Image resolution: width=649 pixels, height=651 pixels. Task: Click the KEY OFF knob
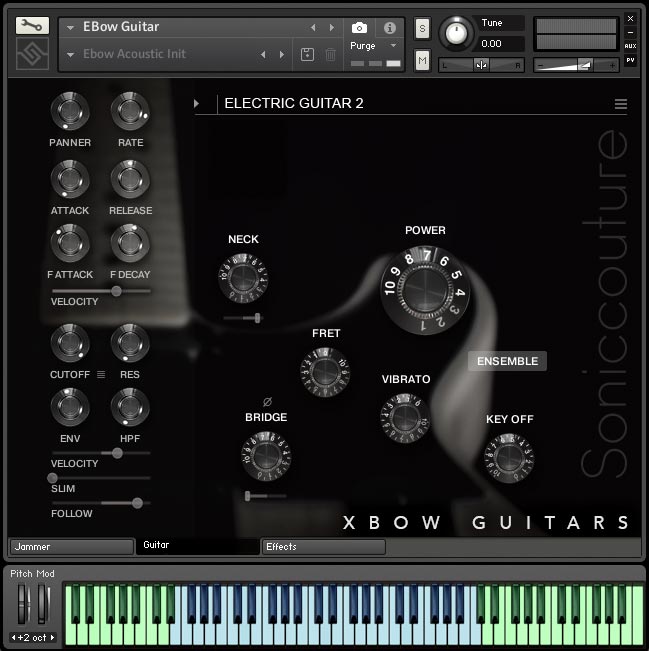click(509, 458)
